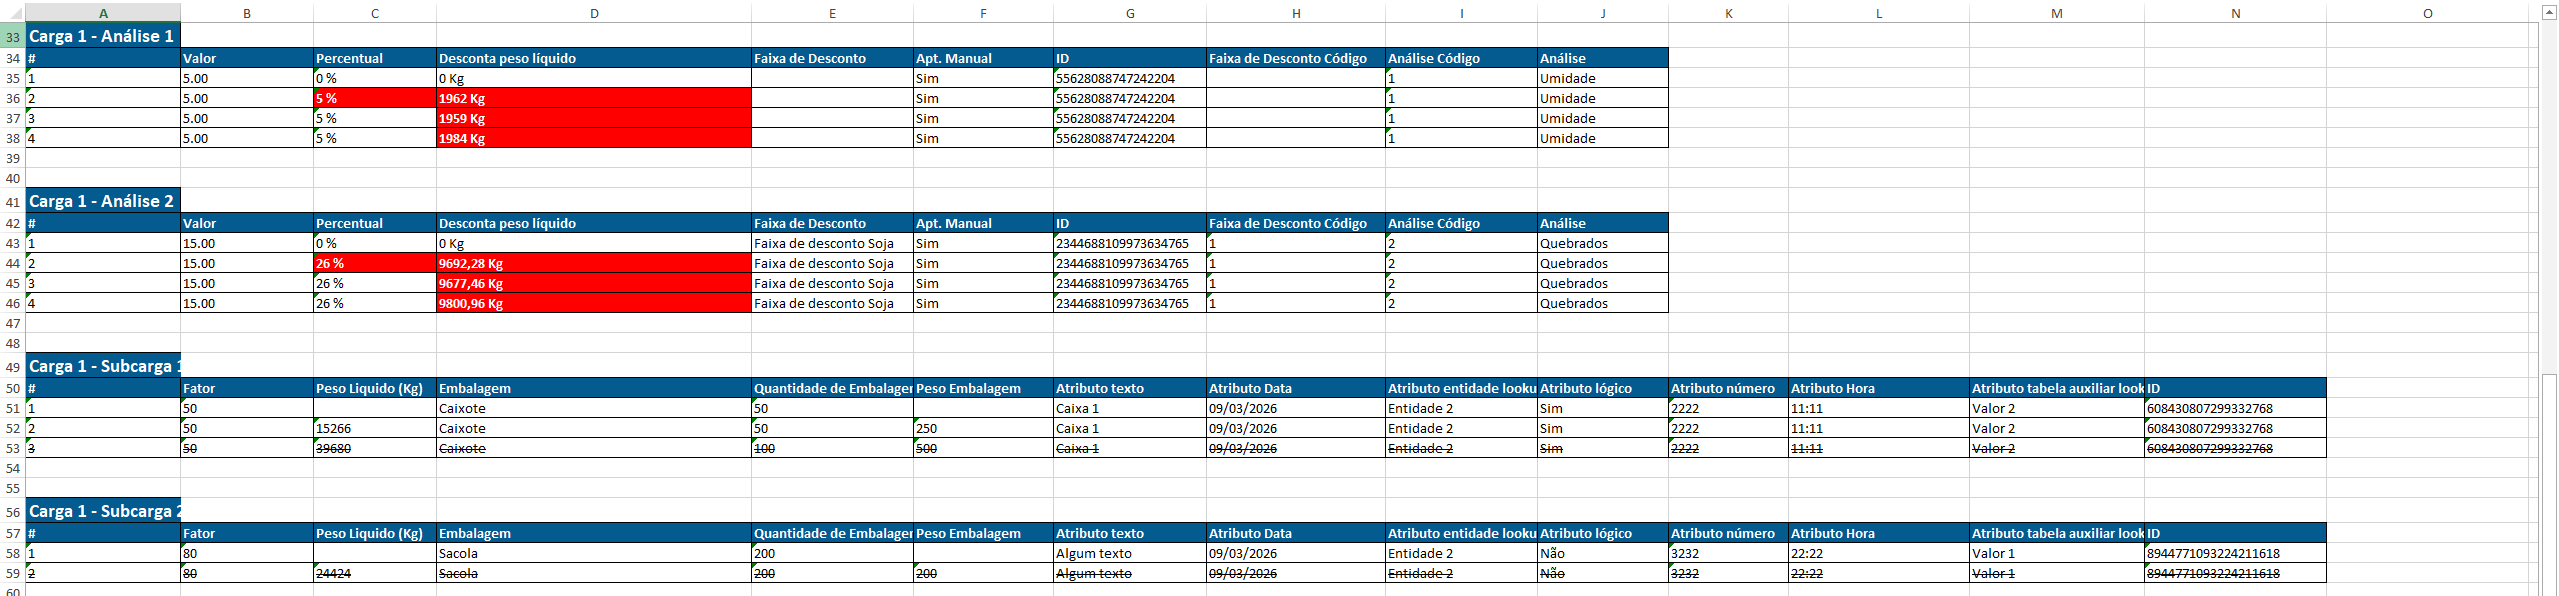Screen dimensions: 2559x596
Task: Click 'Apt. Manual' header in row 34
Action: coord(983,58)
